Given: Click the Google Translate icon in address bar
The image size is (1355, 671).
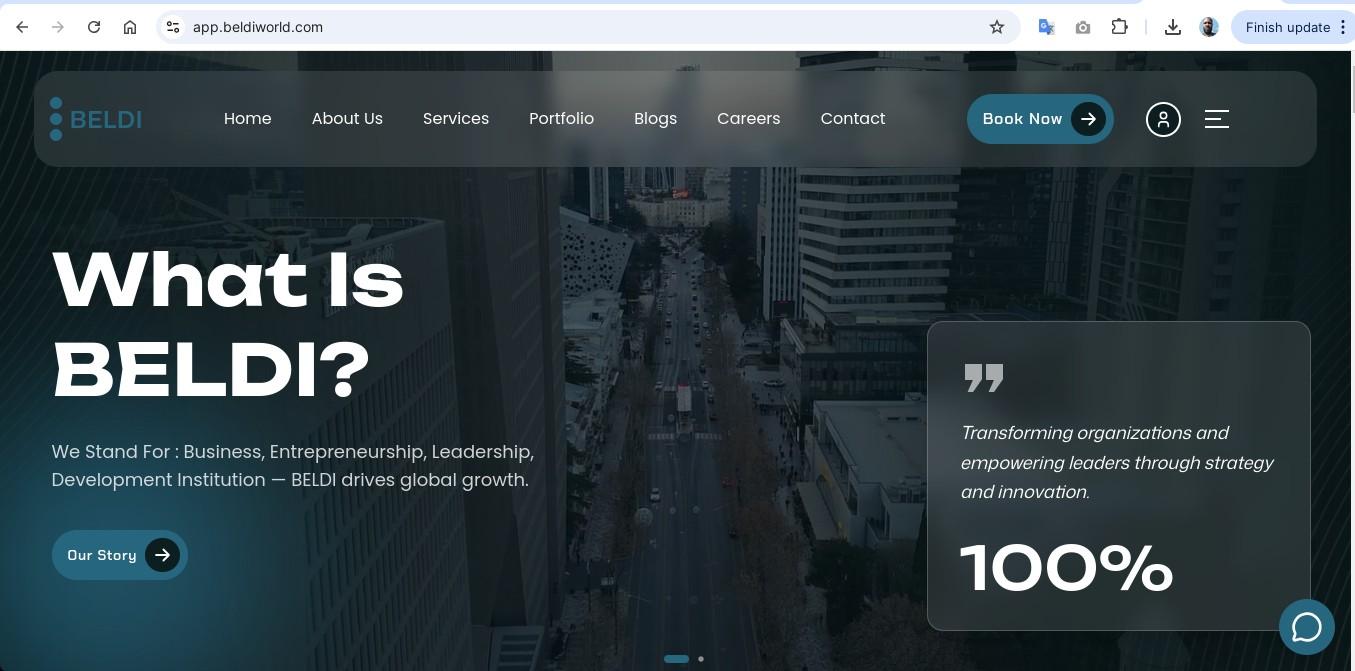Looking at the screenshot, I should tap(1046, 27).
